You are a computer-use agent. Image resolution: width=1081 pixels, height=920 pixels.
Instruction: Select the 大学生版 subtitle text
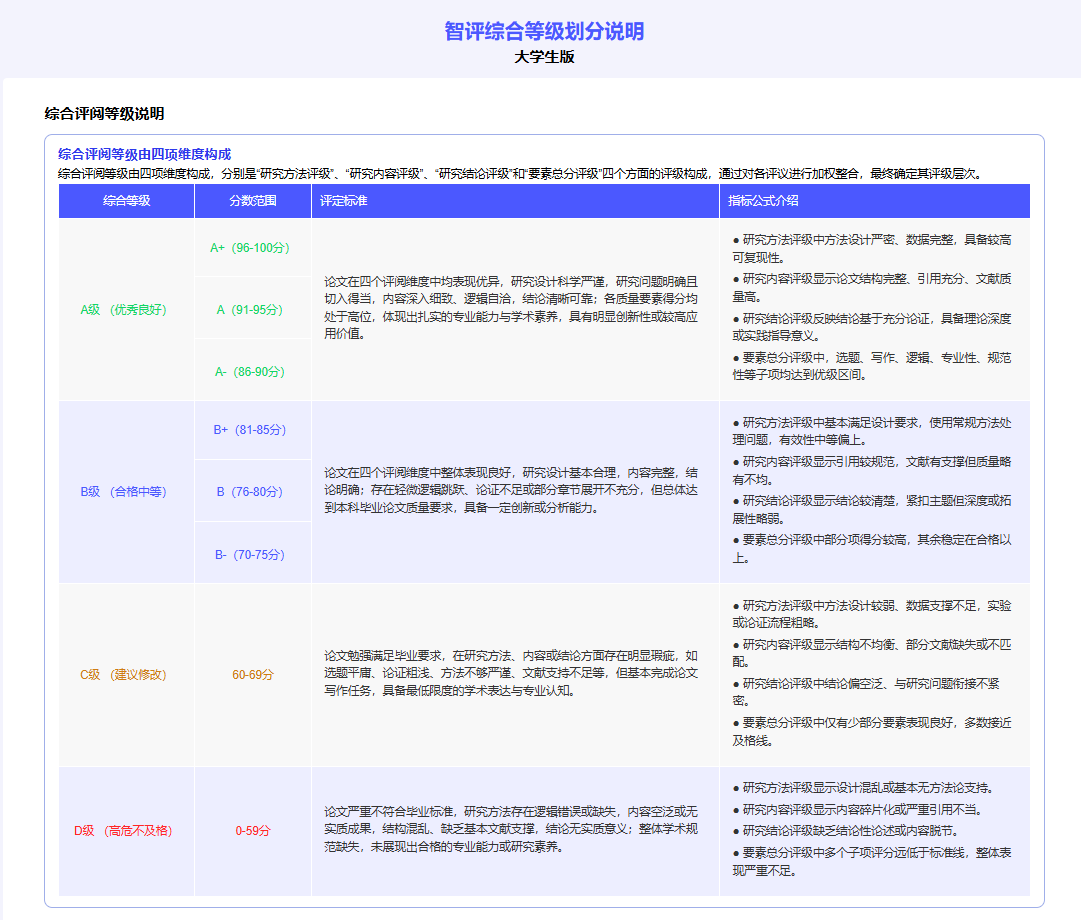(544, 57)
